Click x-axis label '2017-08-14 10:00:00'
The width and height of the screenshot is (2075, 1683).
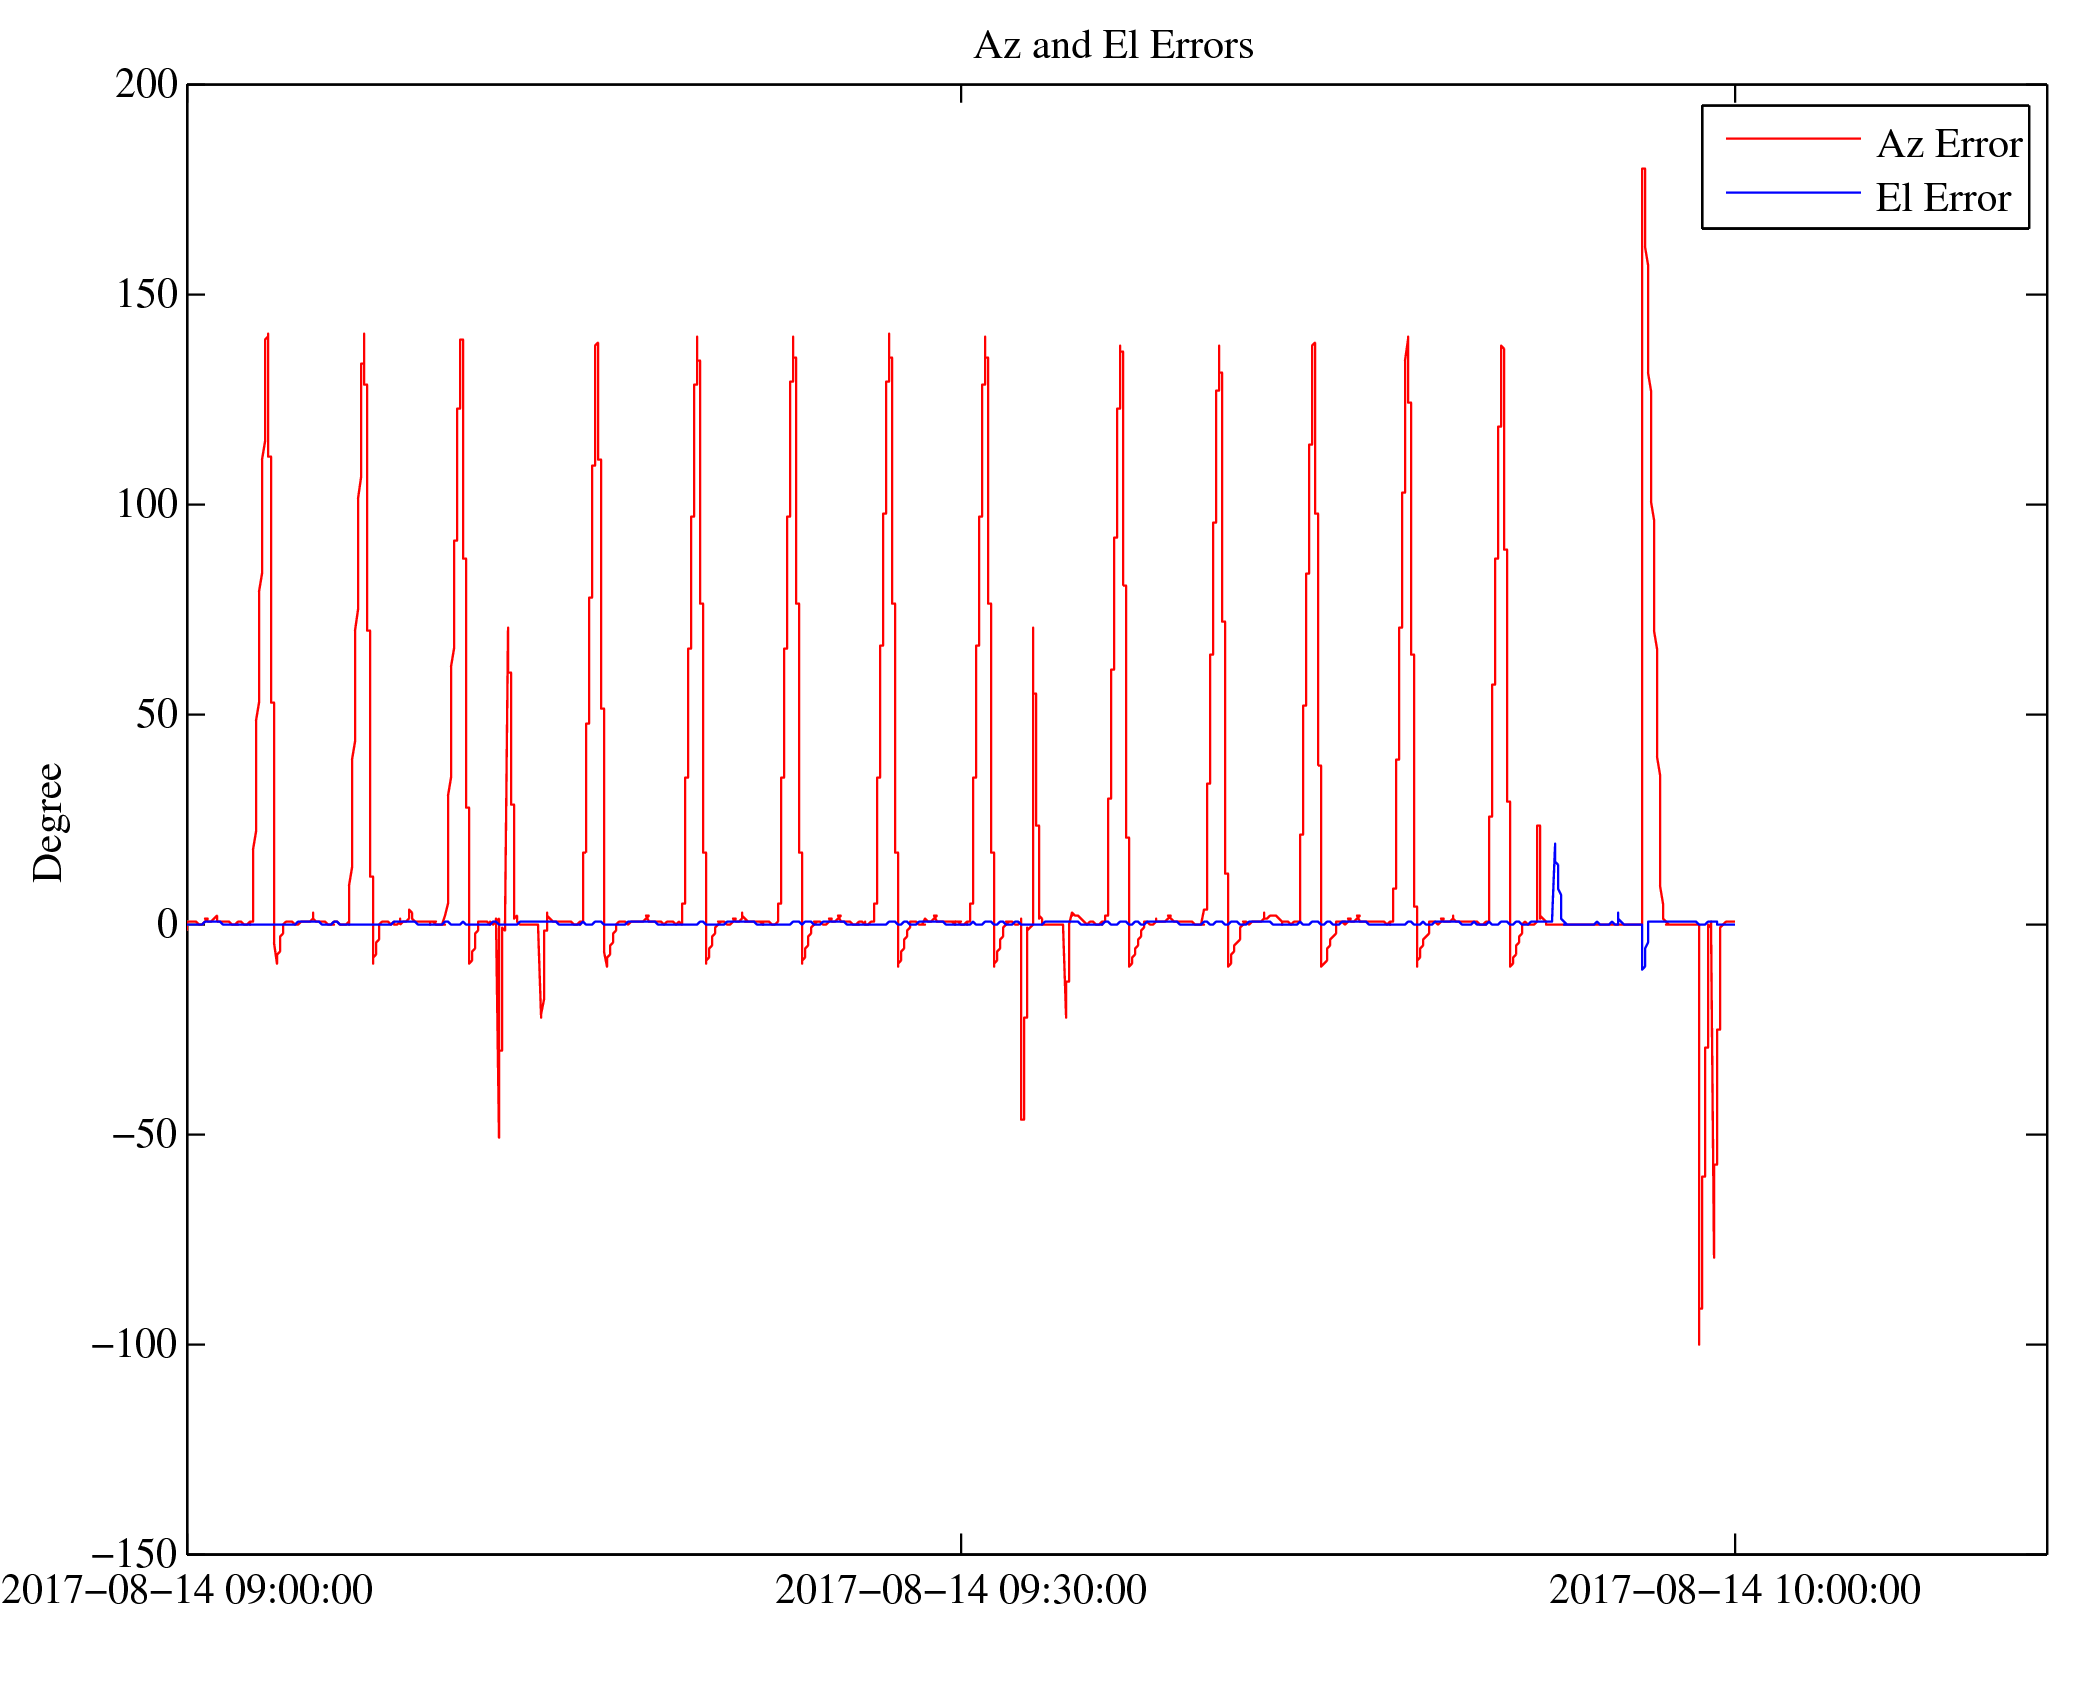[x=1735, y=1590]
